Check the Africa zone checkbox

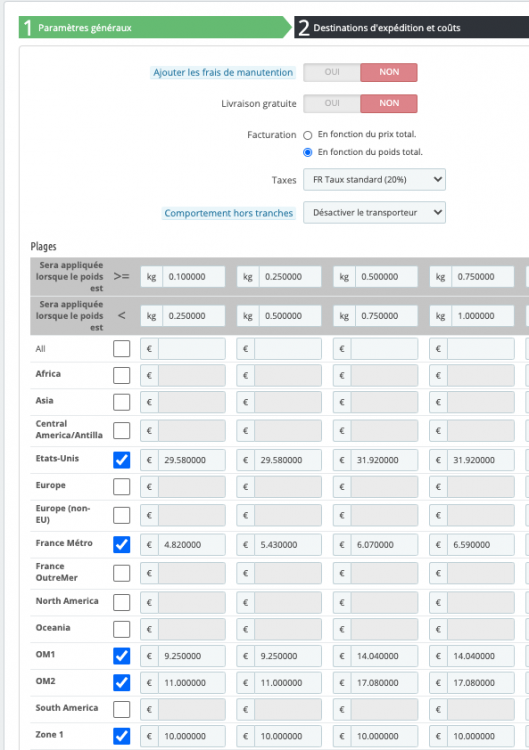click(x=121, y=375)
